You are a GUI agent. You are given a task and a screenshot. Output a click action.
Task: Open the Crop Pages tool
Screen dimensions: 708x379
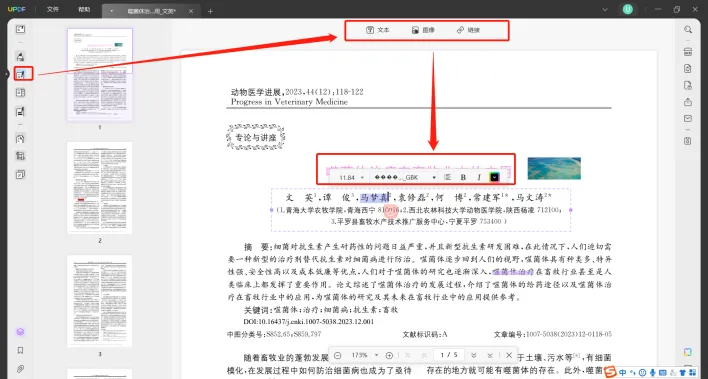click(20, 156)
